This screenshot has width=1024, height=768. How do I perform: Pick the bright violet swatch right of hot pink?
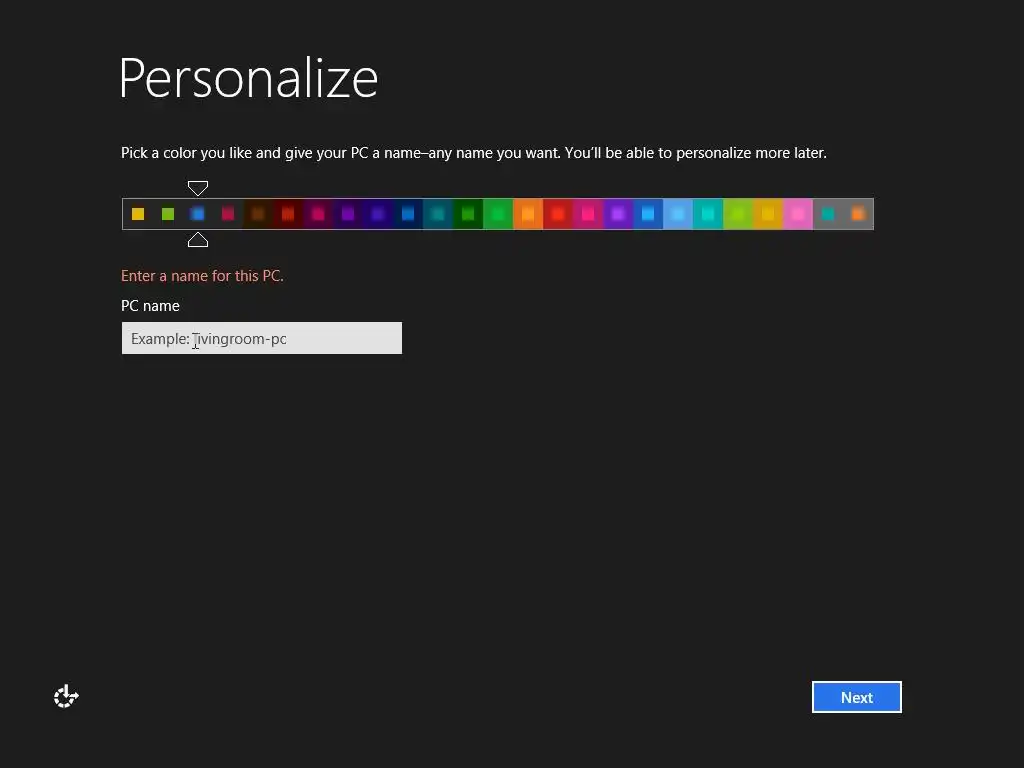(x=618, y=214)
